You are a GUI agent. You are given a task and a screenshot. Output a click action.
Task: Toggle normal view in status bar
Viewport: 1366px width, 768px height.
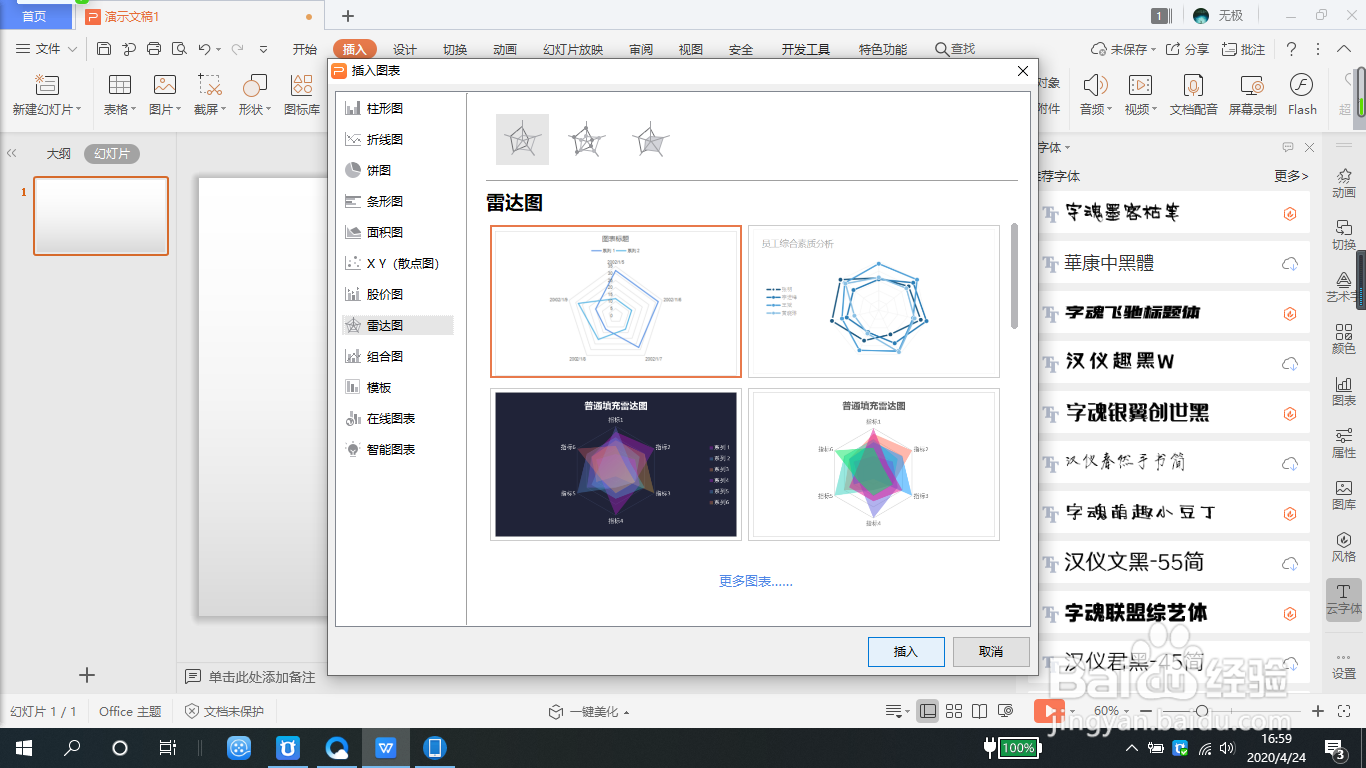point(928,711)
